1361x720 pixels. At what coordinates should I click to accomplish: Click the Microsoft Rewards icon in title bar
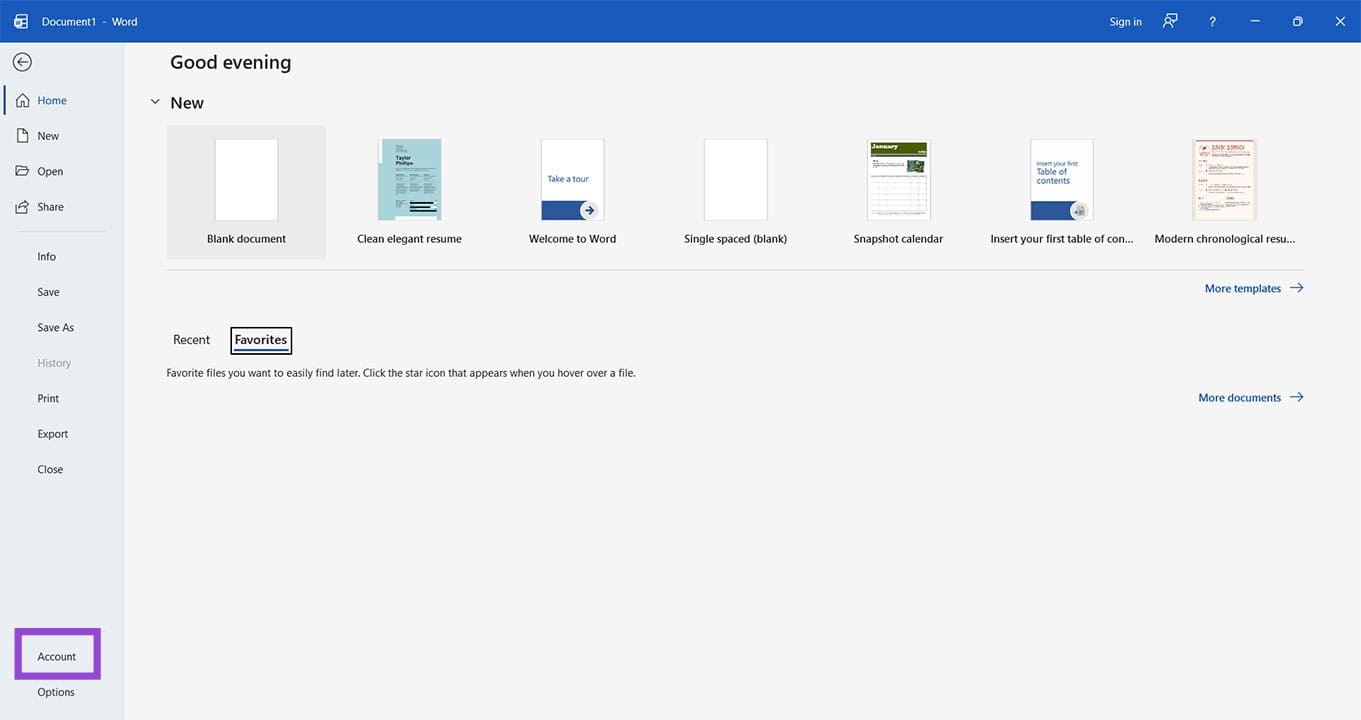(1169, 20)
